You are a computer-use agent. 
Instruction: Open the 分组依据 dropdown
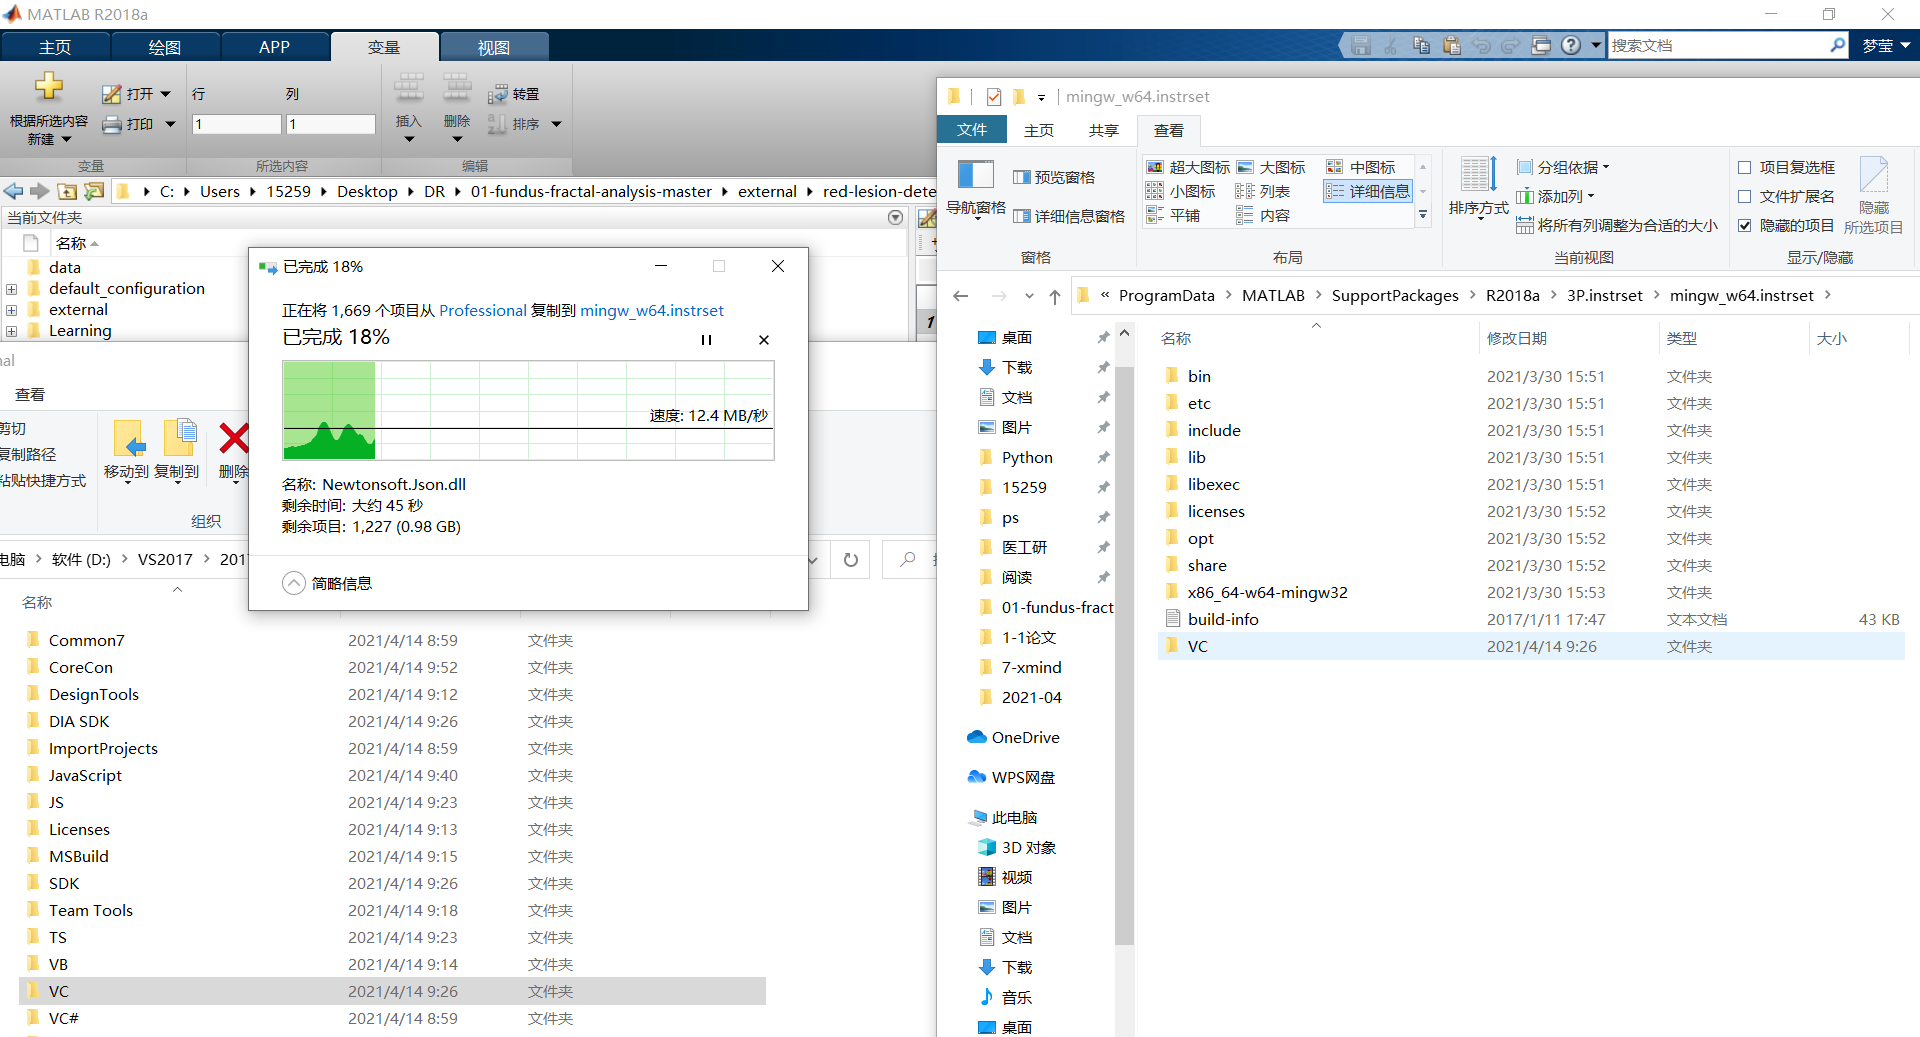coord(1563,167)
